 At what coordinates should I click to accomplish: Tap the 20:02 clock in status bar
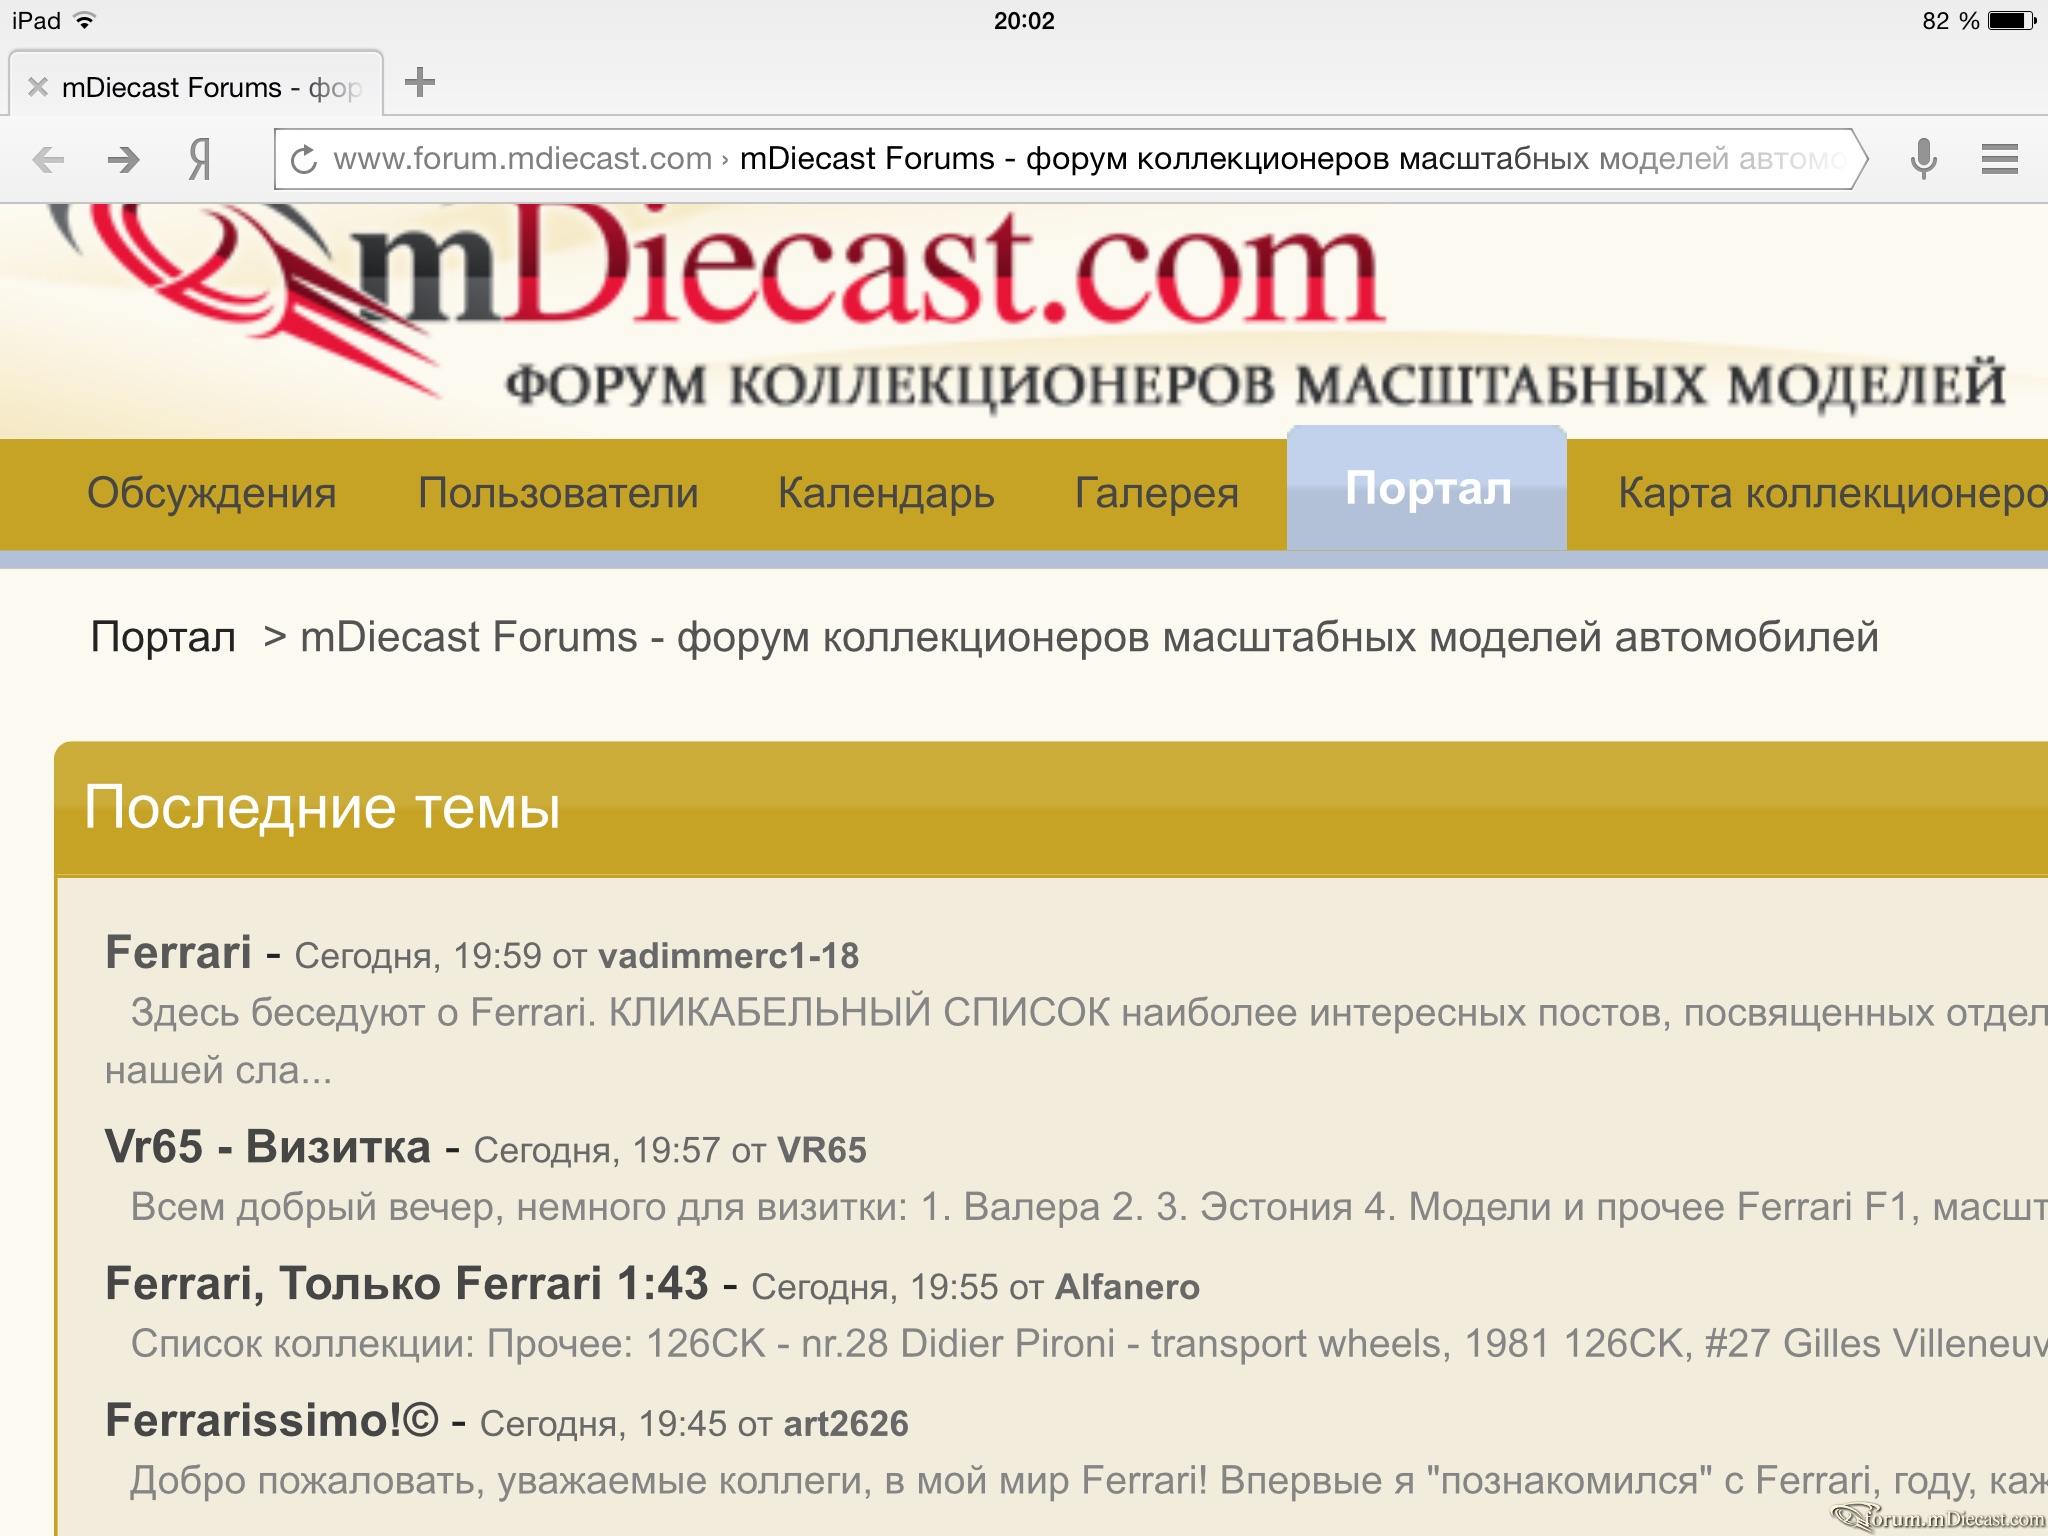click(1024, 21)
